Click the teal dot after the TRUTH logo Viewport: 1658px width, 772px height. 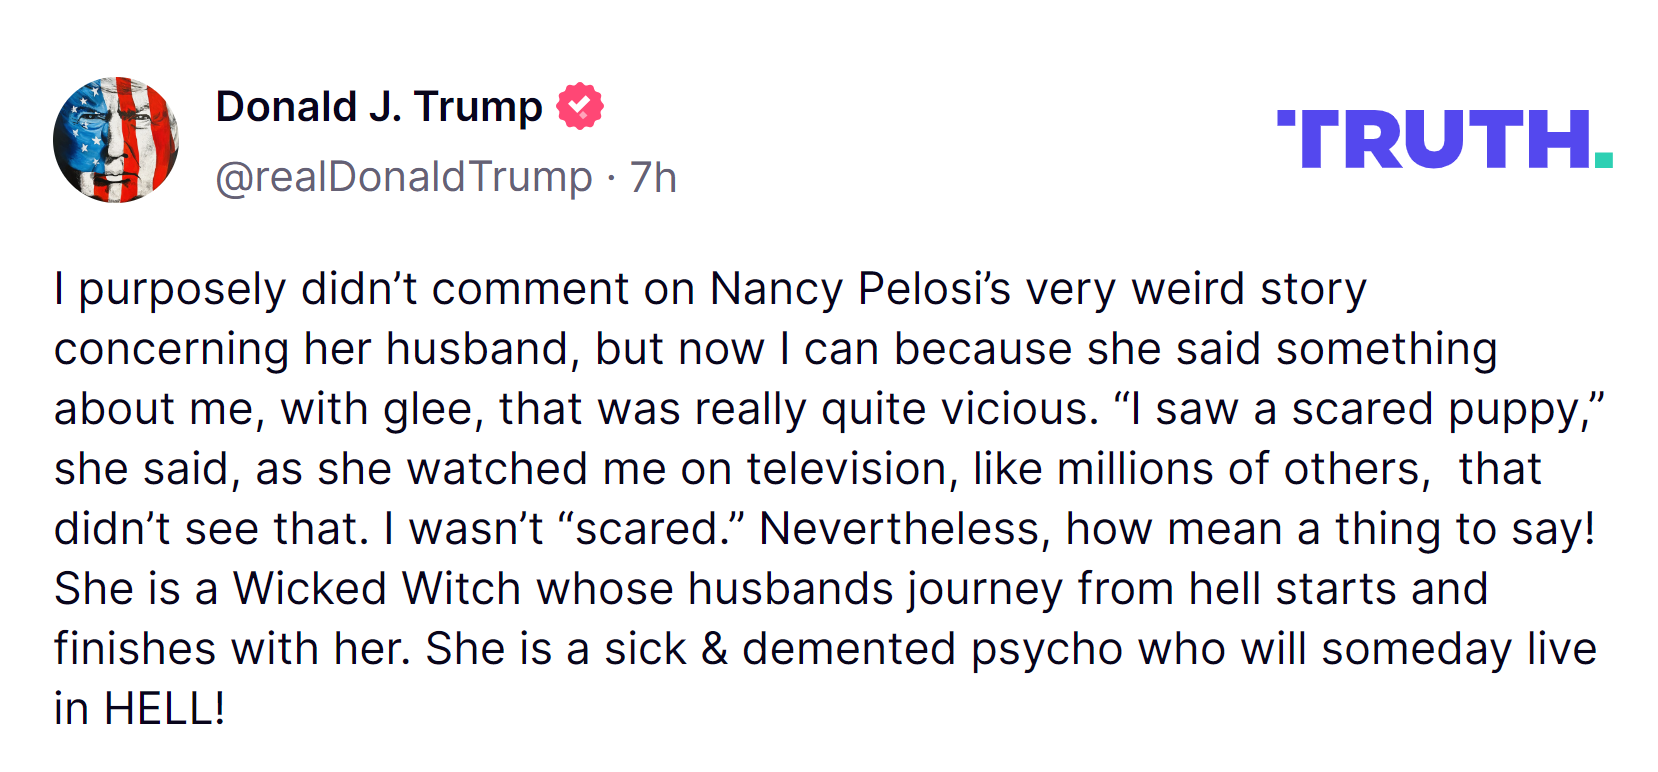click(x=1603, y=159)
